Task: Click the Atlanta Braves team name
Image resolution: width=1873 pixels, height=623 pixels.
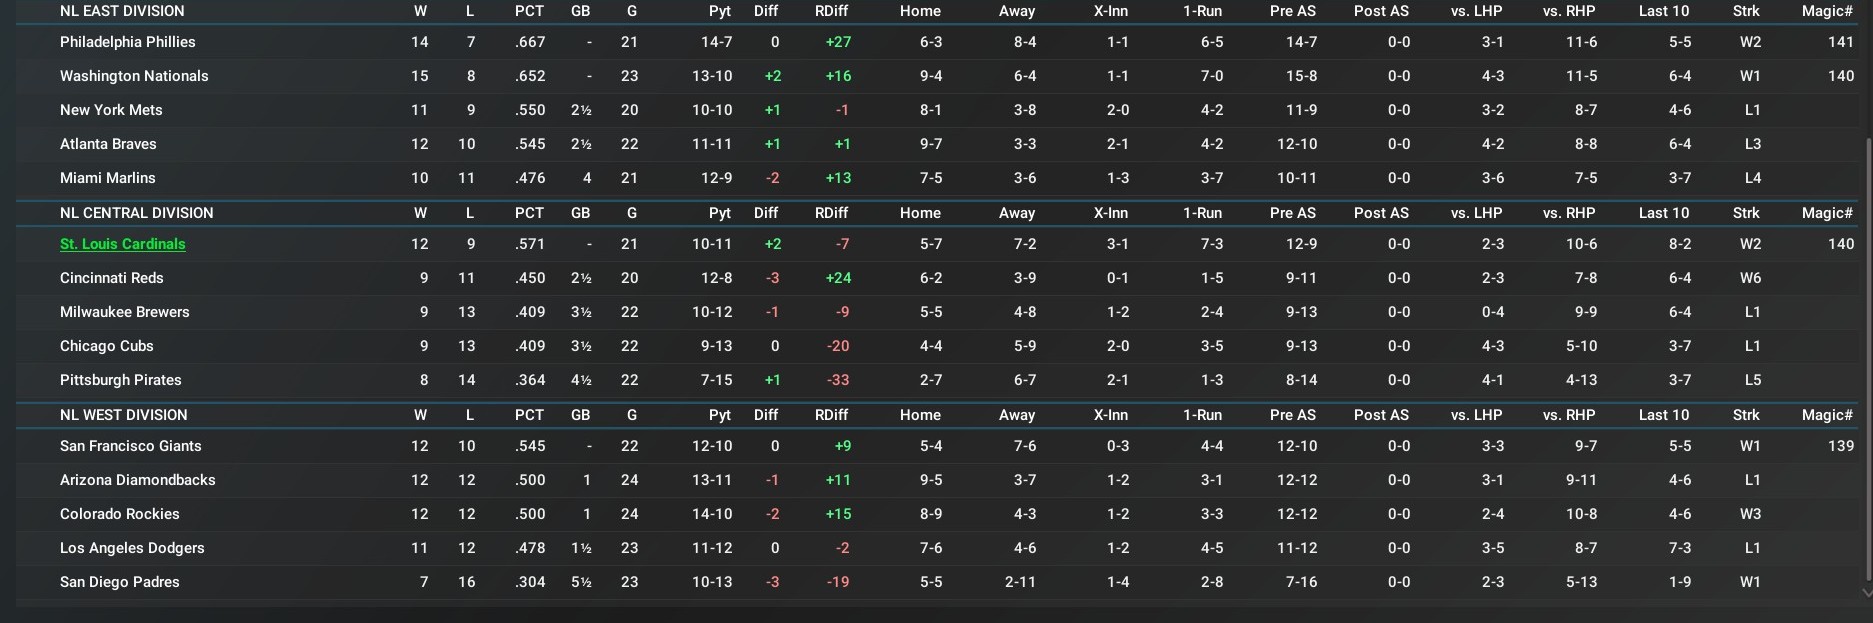Action: coord(108,144)
